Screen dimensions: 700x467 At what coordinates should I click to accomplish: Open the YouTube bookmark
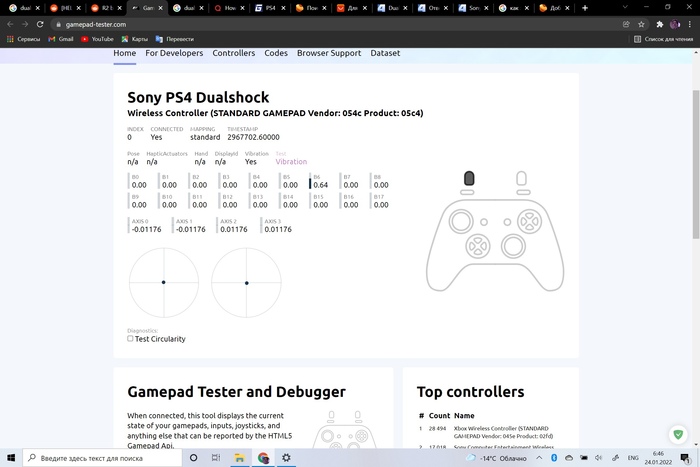click(98, 39)
